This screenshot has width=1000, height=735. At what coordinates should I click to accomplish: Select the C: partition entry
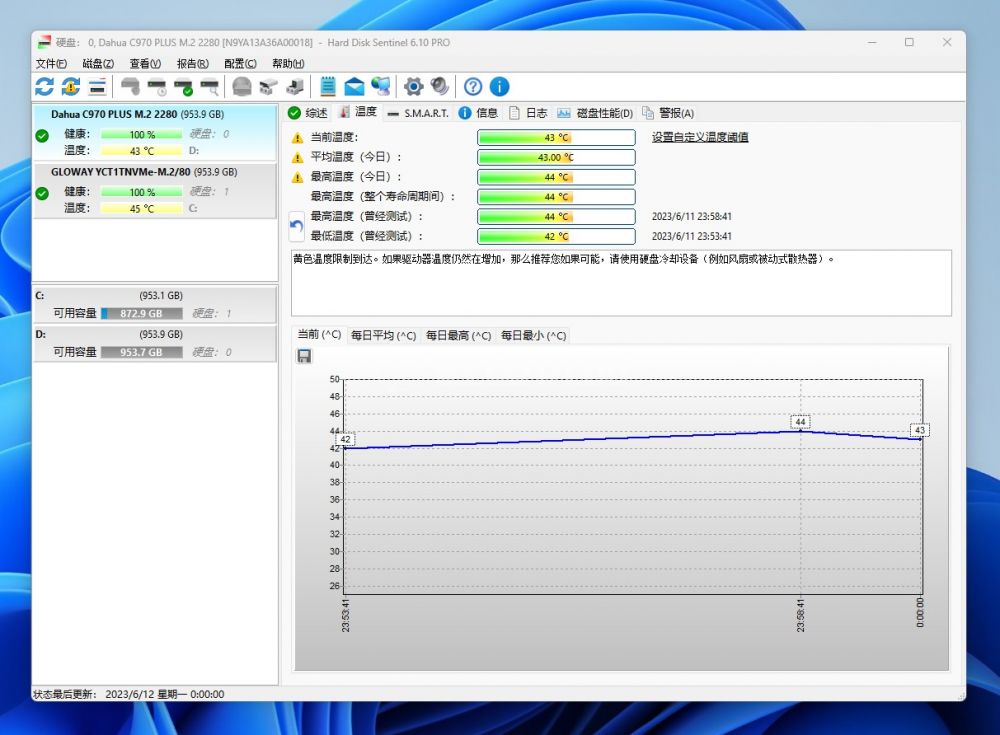click(x=155, y=304)
